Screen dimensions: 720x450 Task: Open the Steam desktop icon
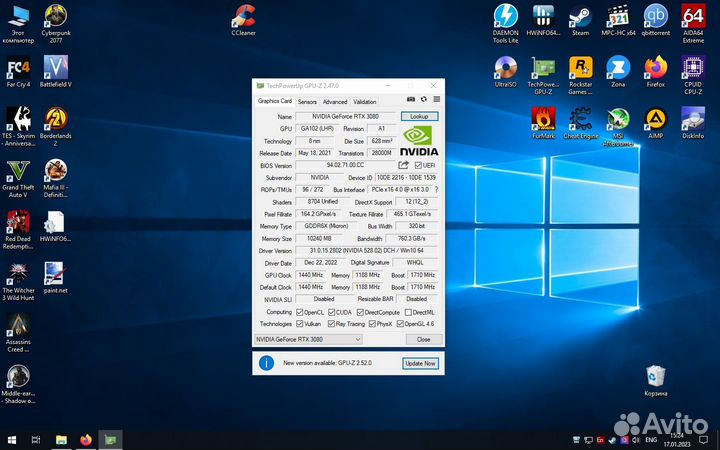580,20
